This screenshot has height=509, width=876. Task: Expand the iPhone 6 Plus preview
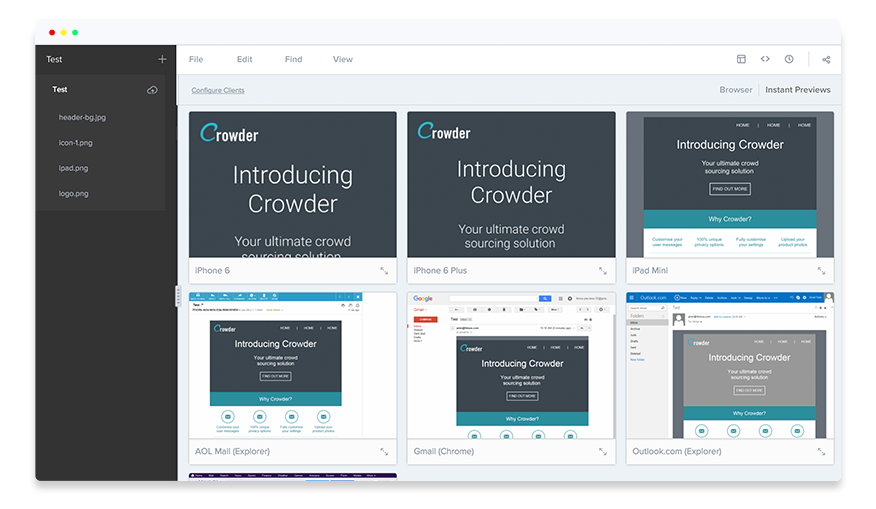[603, 271]
